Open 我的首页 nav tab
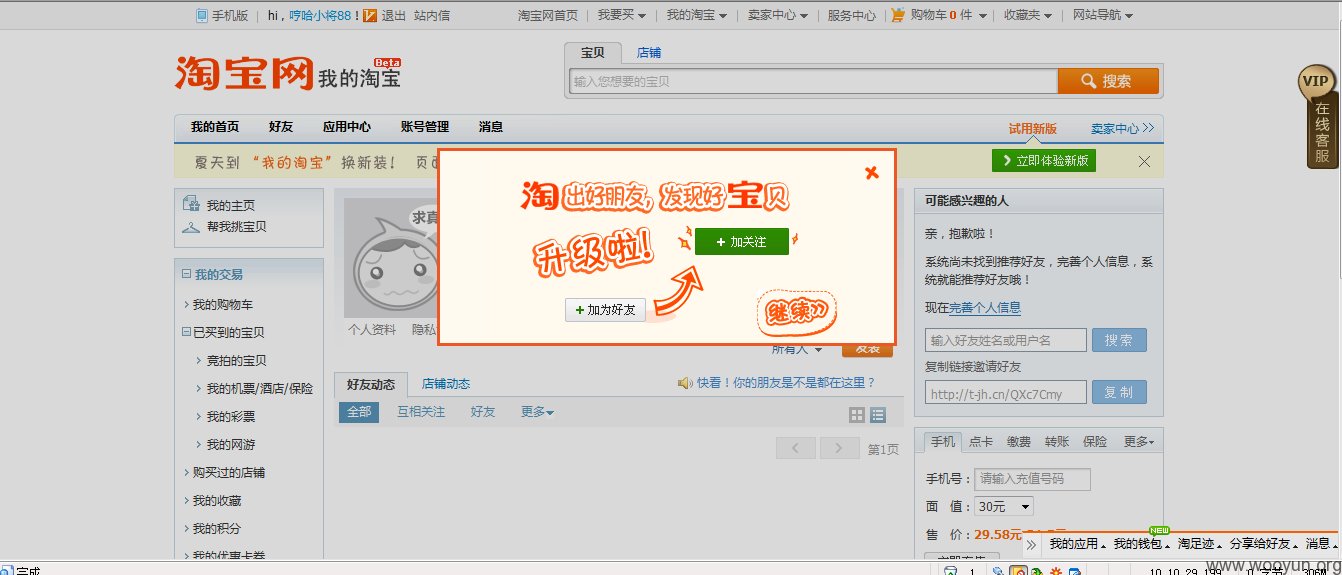Screen dimensions: 1342x575 coord(215,127)
